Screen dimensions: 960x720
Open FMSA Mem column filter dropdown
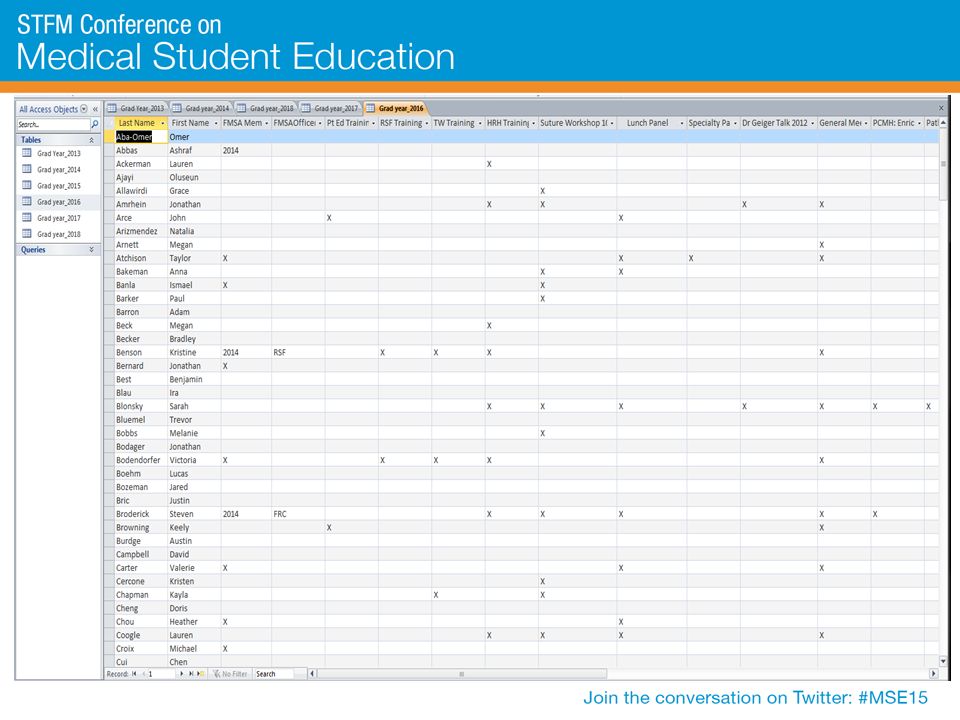point(267,124)
